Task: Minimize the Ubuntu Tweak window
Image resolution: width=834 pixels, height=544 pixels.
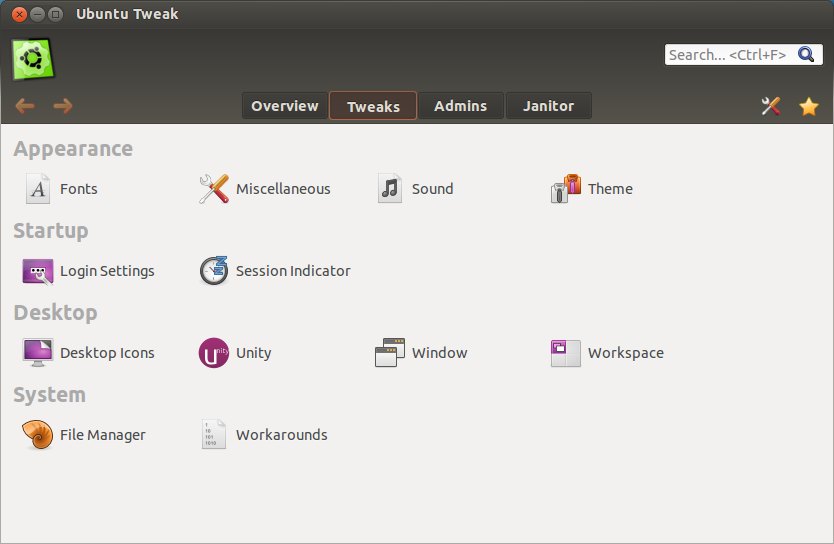Action: click(37, 14)
